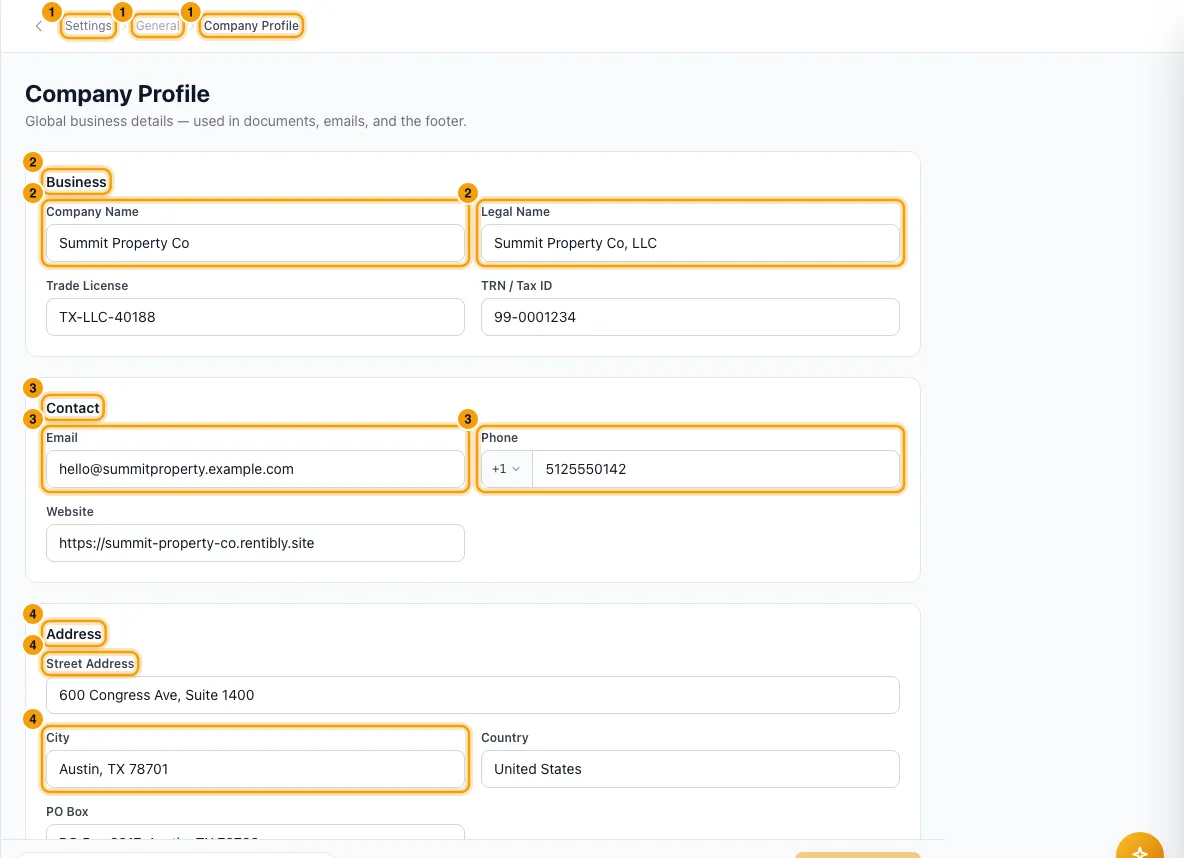
Task: Click the Address section heading
Action: [73, 634]
